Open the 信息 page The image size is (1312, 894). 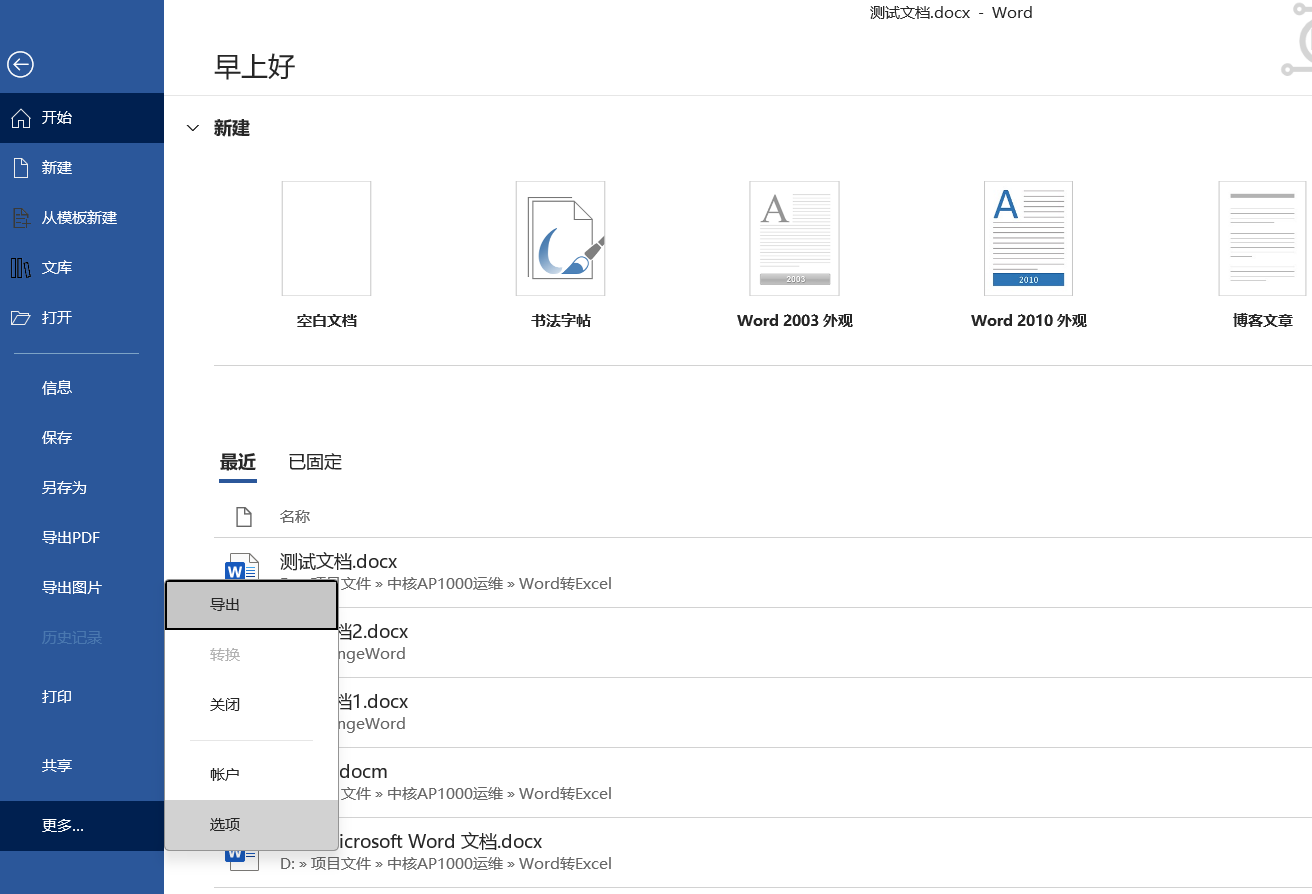coord(82,388)
